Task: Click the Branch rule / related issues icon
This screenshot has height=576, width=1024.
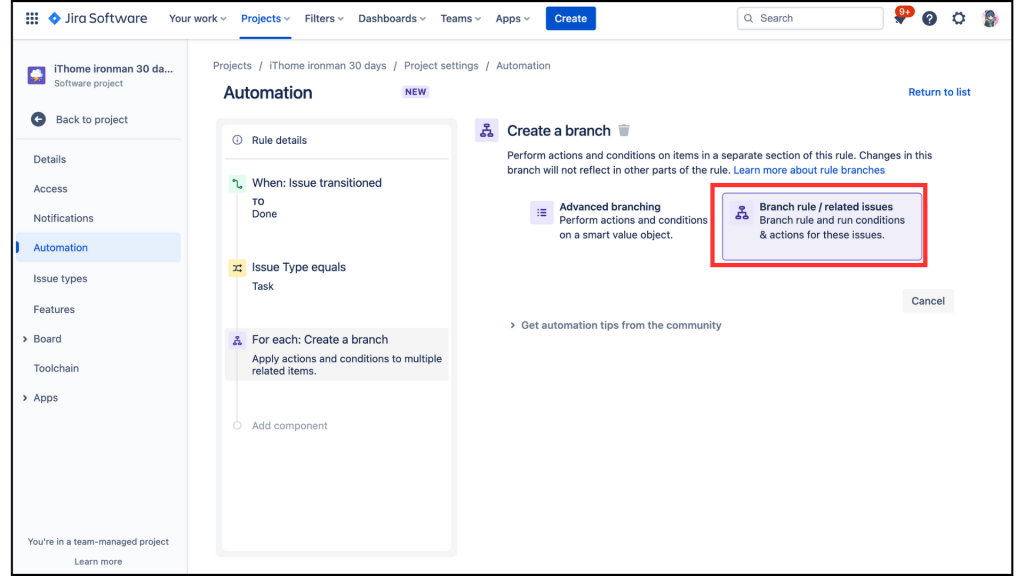Action: [742, 212]
